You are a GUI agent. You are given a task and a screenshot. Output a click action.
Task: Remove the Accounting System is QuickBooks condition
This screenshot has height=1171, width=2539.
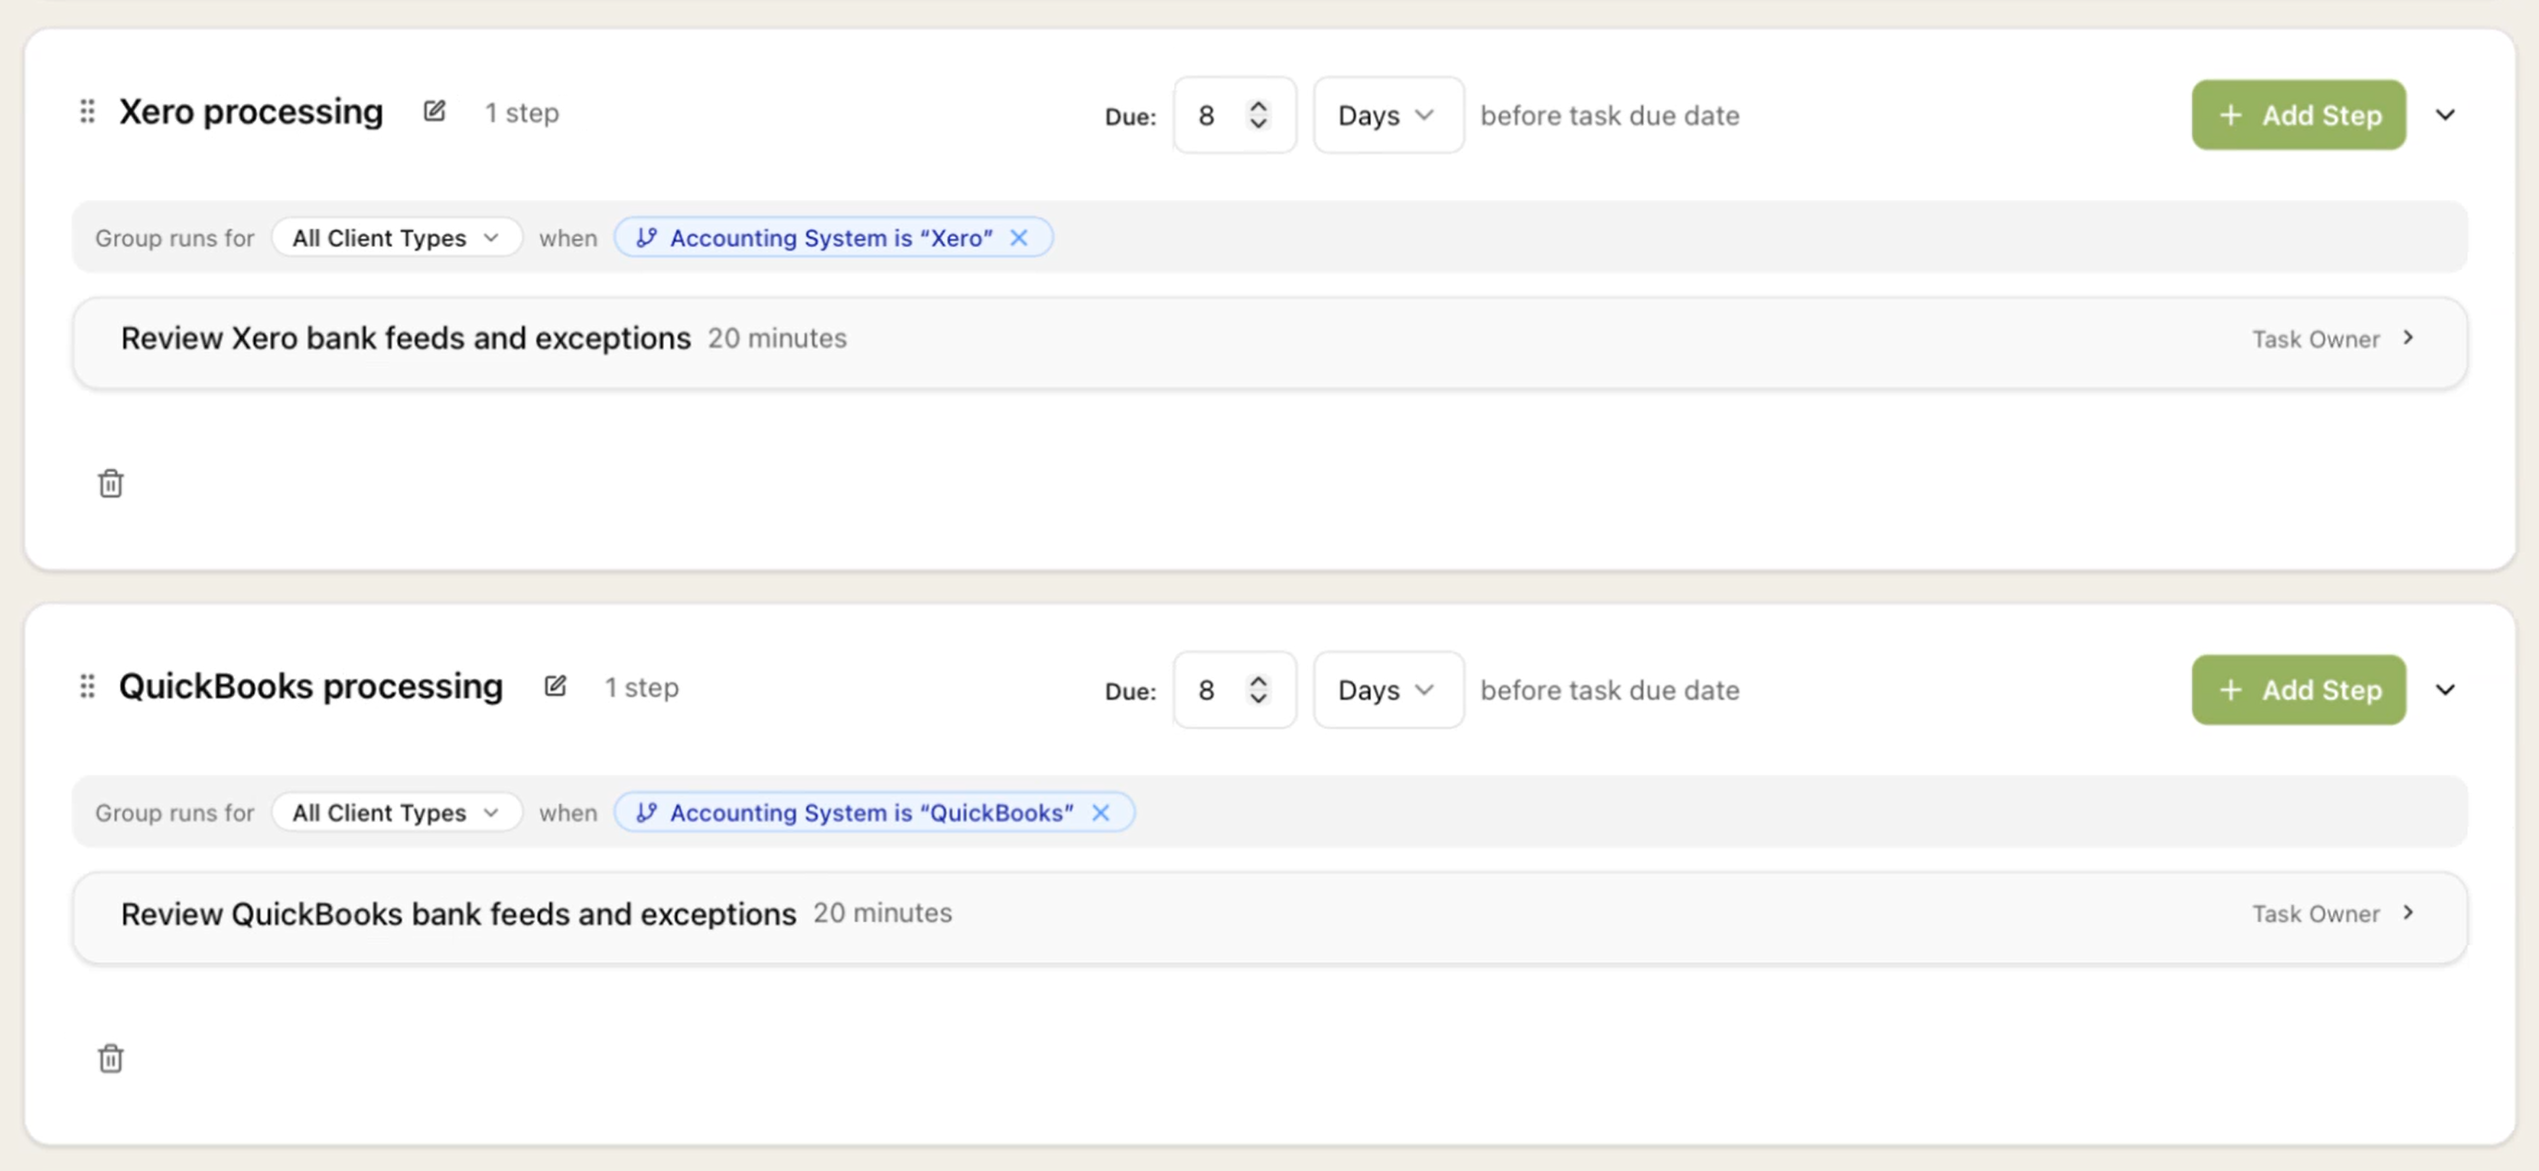[x=1101, y=812]
